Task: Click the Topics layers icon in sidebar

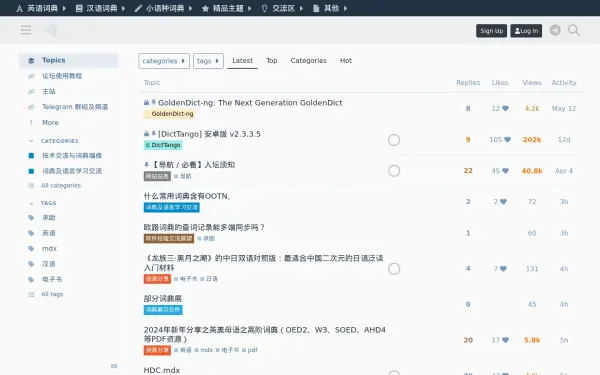Action: pyautogui.click(x=31, y=60)
